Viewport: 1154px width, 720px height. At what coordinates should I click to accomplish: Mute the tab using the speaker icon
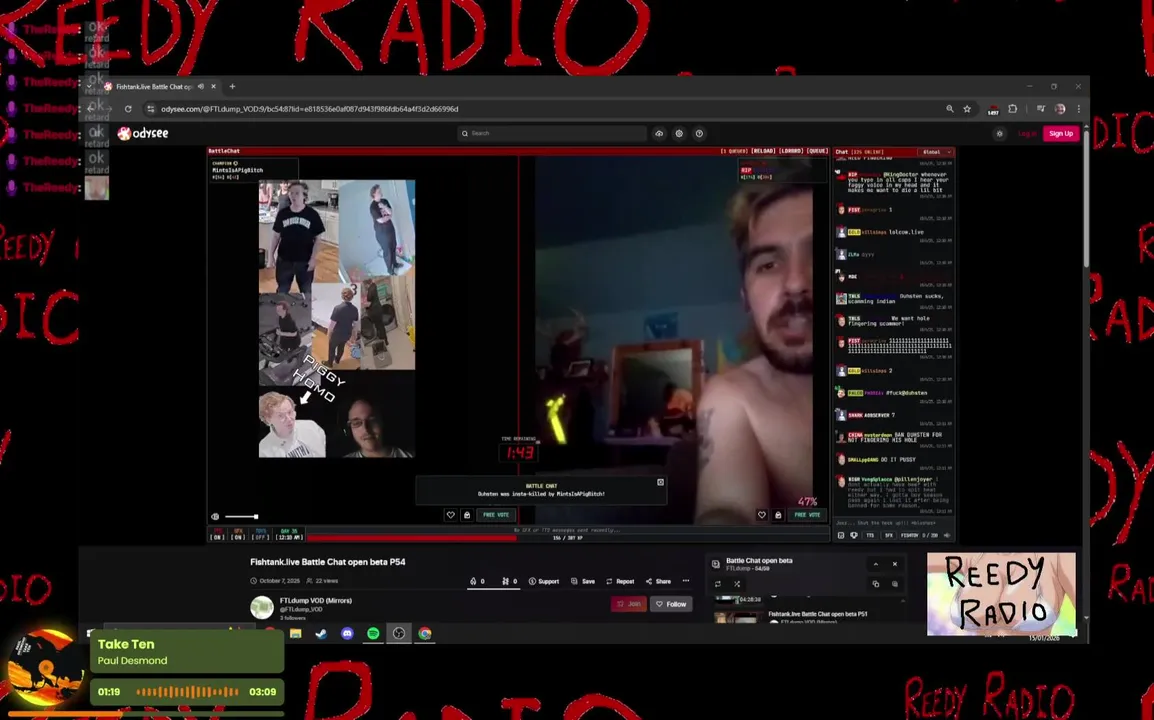pos(201,86)
